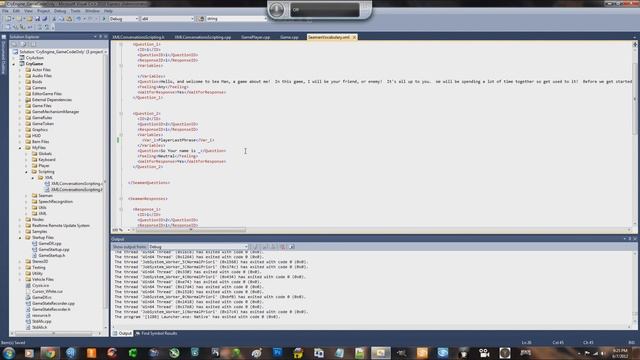The height and width of the screenshot is (360, 640).
Task: Collapse the Startup Files folder
Action: (20, 238)
